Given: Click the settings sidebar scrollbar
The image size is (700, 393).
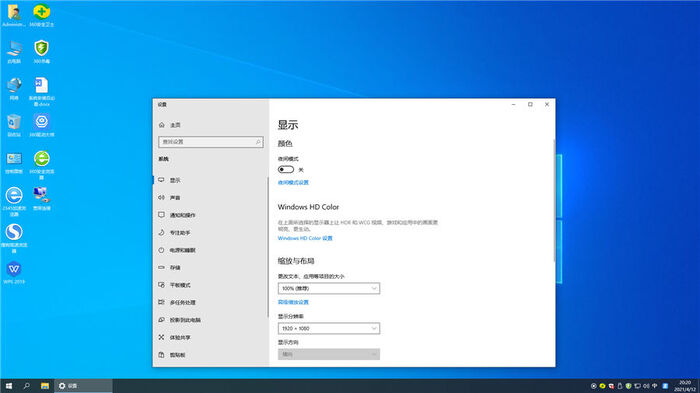Looking at the screenshot, I should [x=268, y=247].
